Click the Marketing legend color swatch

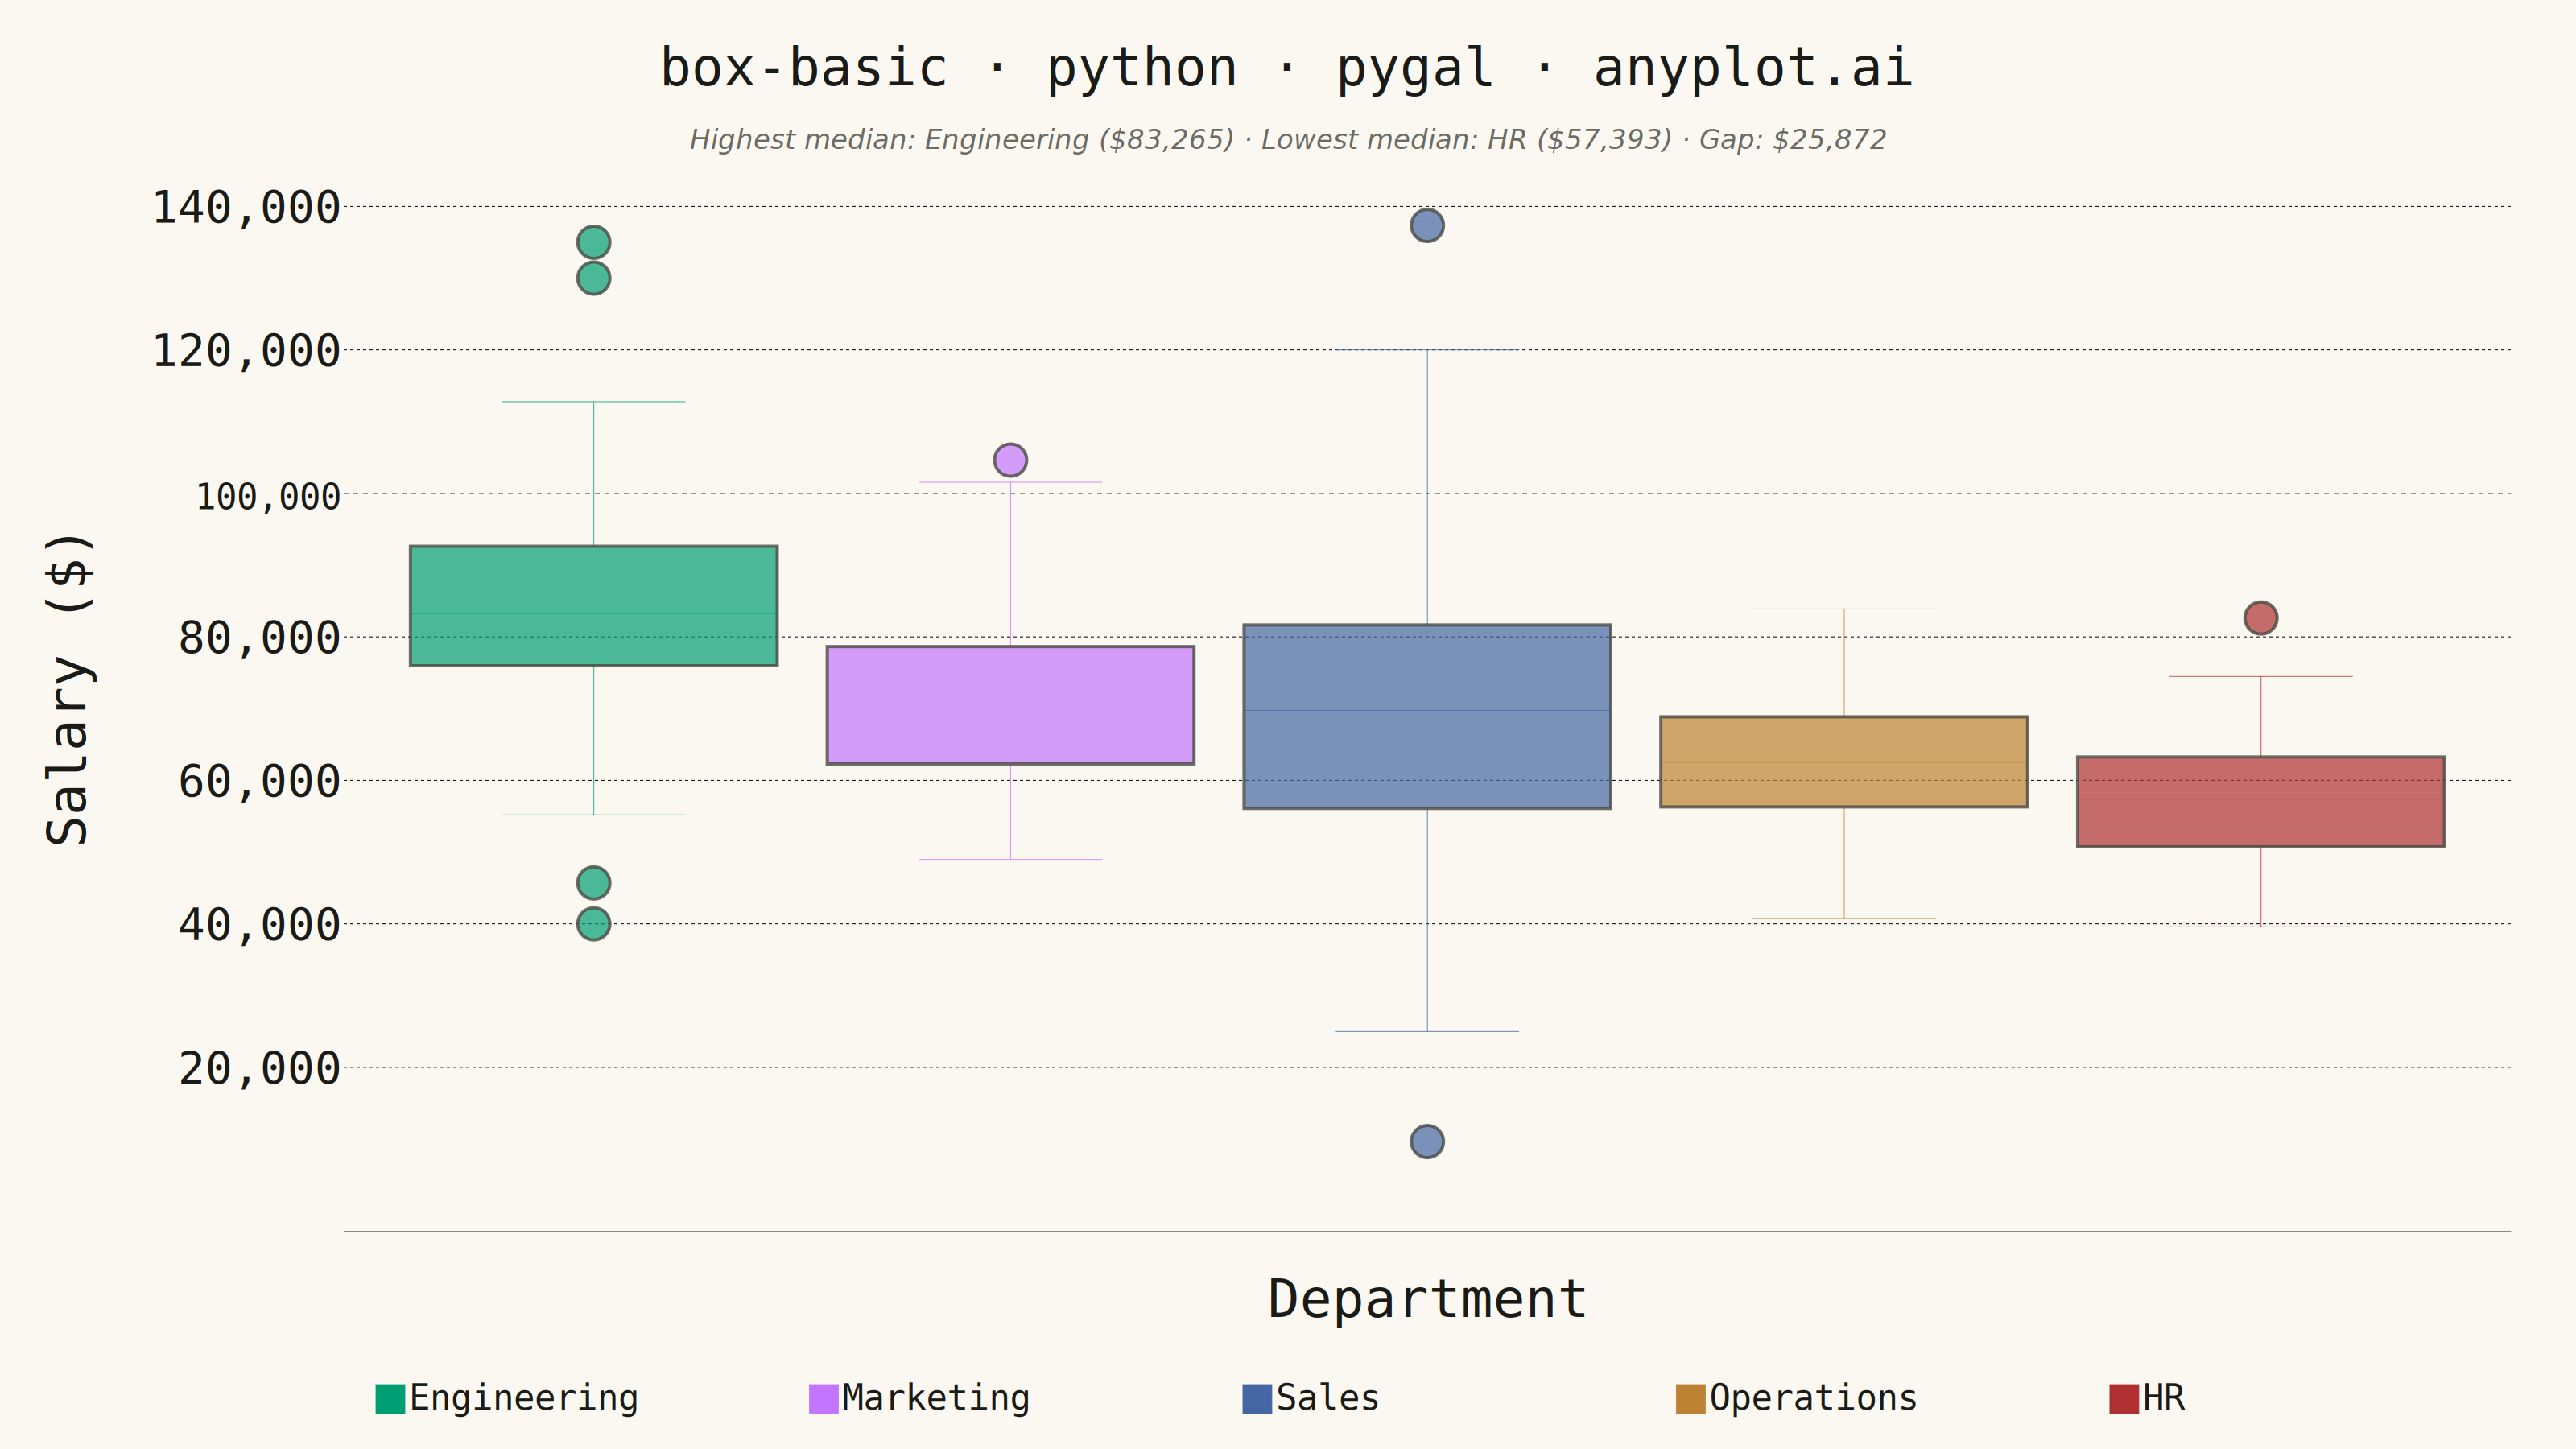[823, 1398]
